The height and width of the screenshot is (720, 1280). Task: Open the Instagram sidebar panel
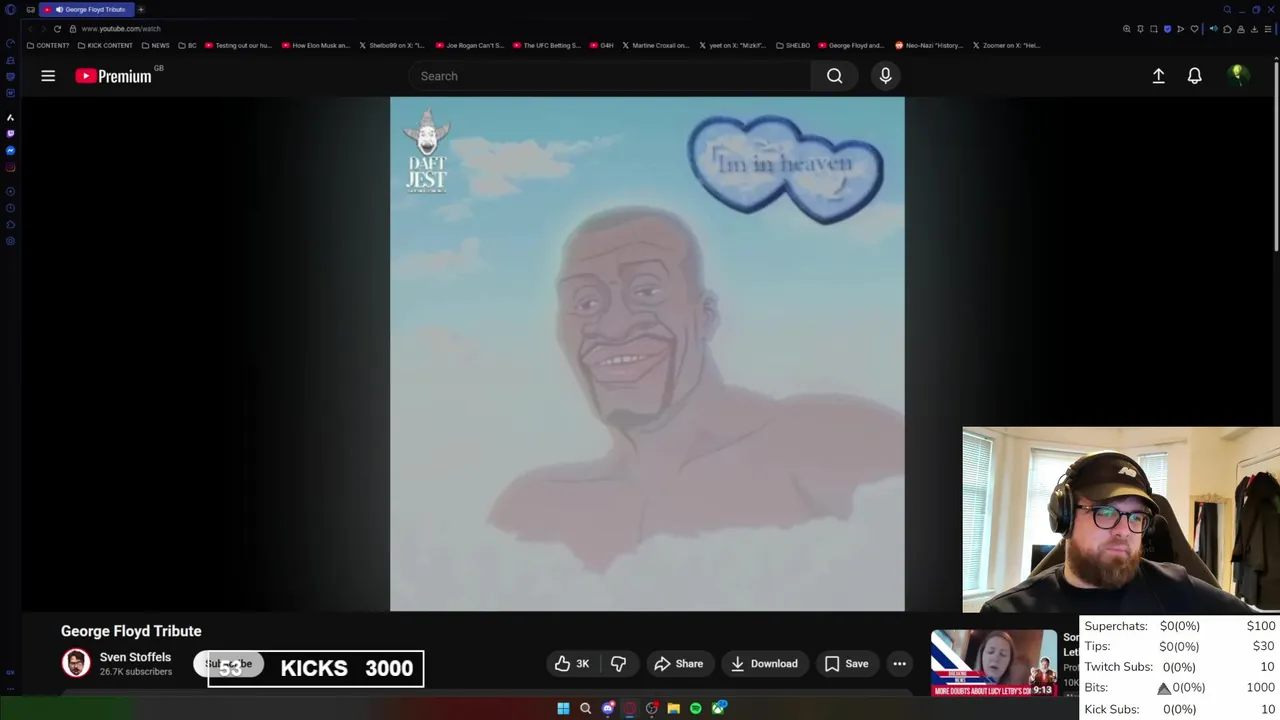10,167
